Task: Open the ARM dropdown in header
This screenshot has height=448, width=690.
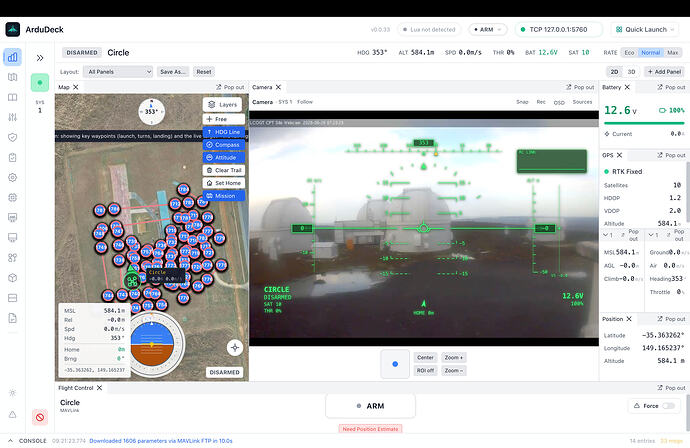Action: tap(488, 29)
